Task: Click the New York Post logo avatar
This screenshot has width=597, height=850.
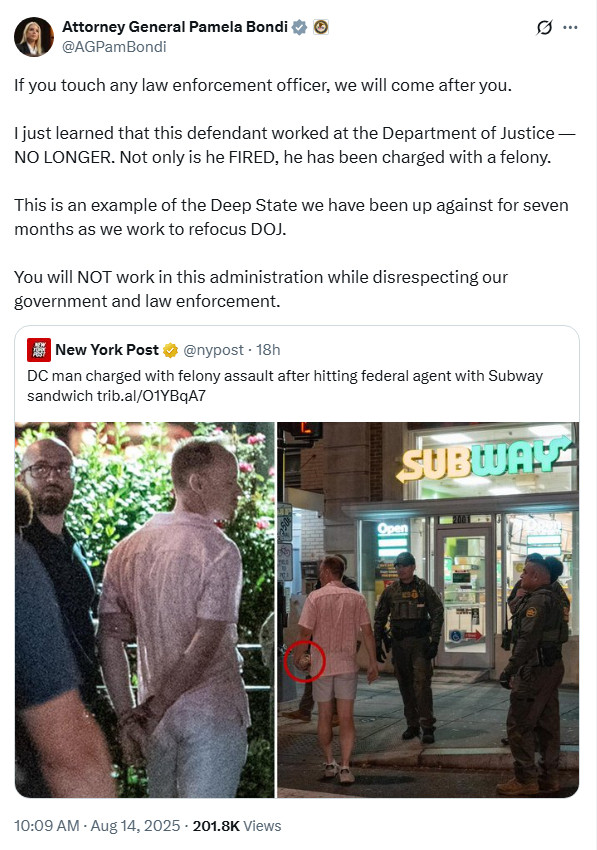Action: 39,350
